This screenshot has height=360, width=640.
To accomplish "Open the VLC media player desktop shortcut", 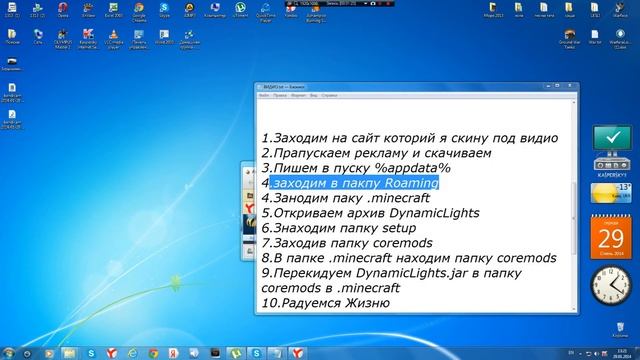I will click(113, 38).
